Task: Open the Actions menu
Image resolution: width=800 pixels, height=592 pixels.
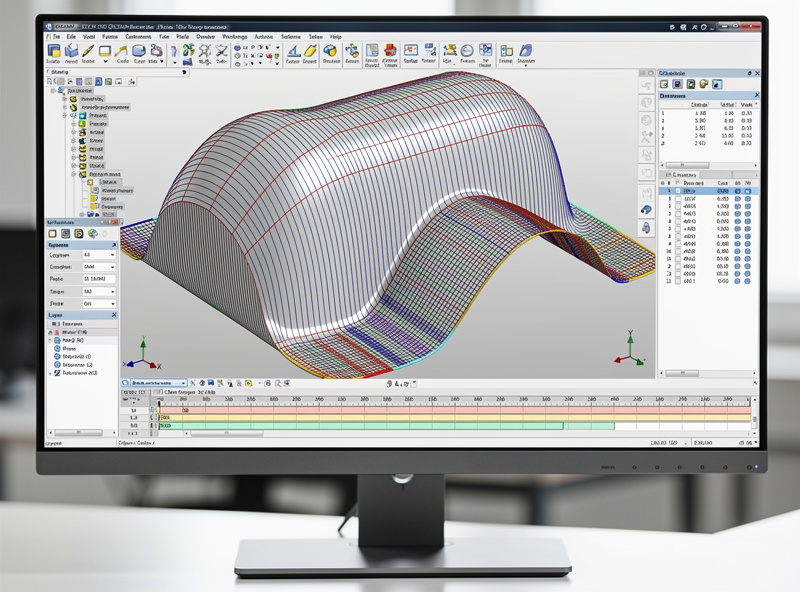Action: [264, 37]
